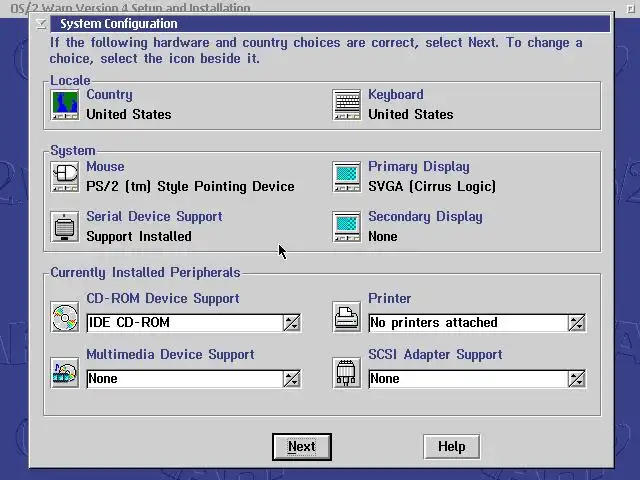Click the 'Multimedia Device Support' label

[170, 354]
